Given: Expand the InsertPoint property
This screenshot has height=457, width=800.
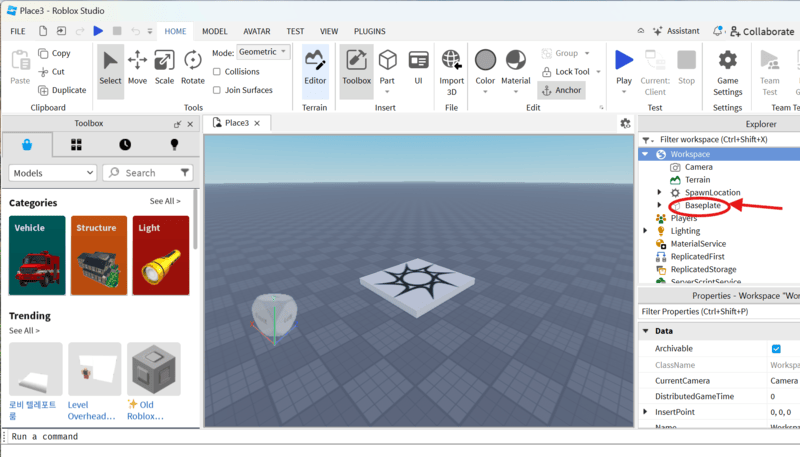Looking at the screenshot, I should click(645, 412).
